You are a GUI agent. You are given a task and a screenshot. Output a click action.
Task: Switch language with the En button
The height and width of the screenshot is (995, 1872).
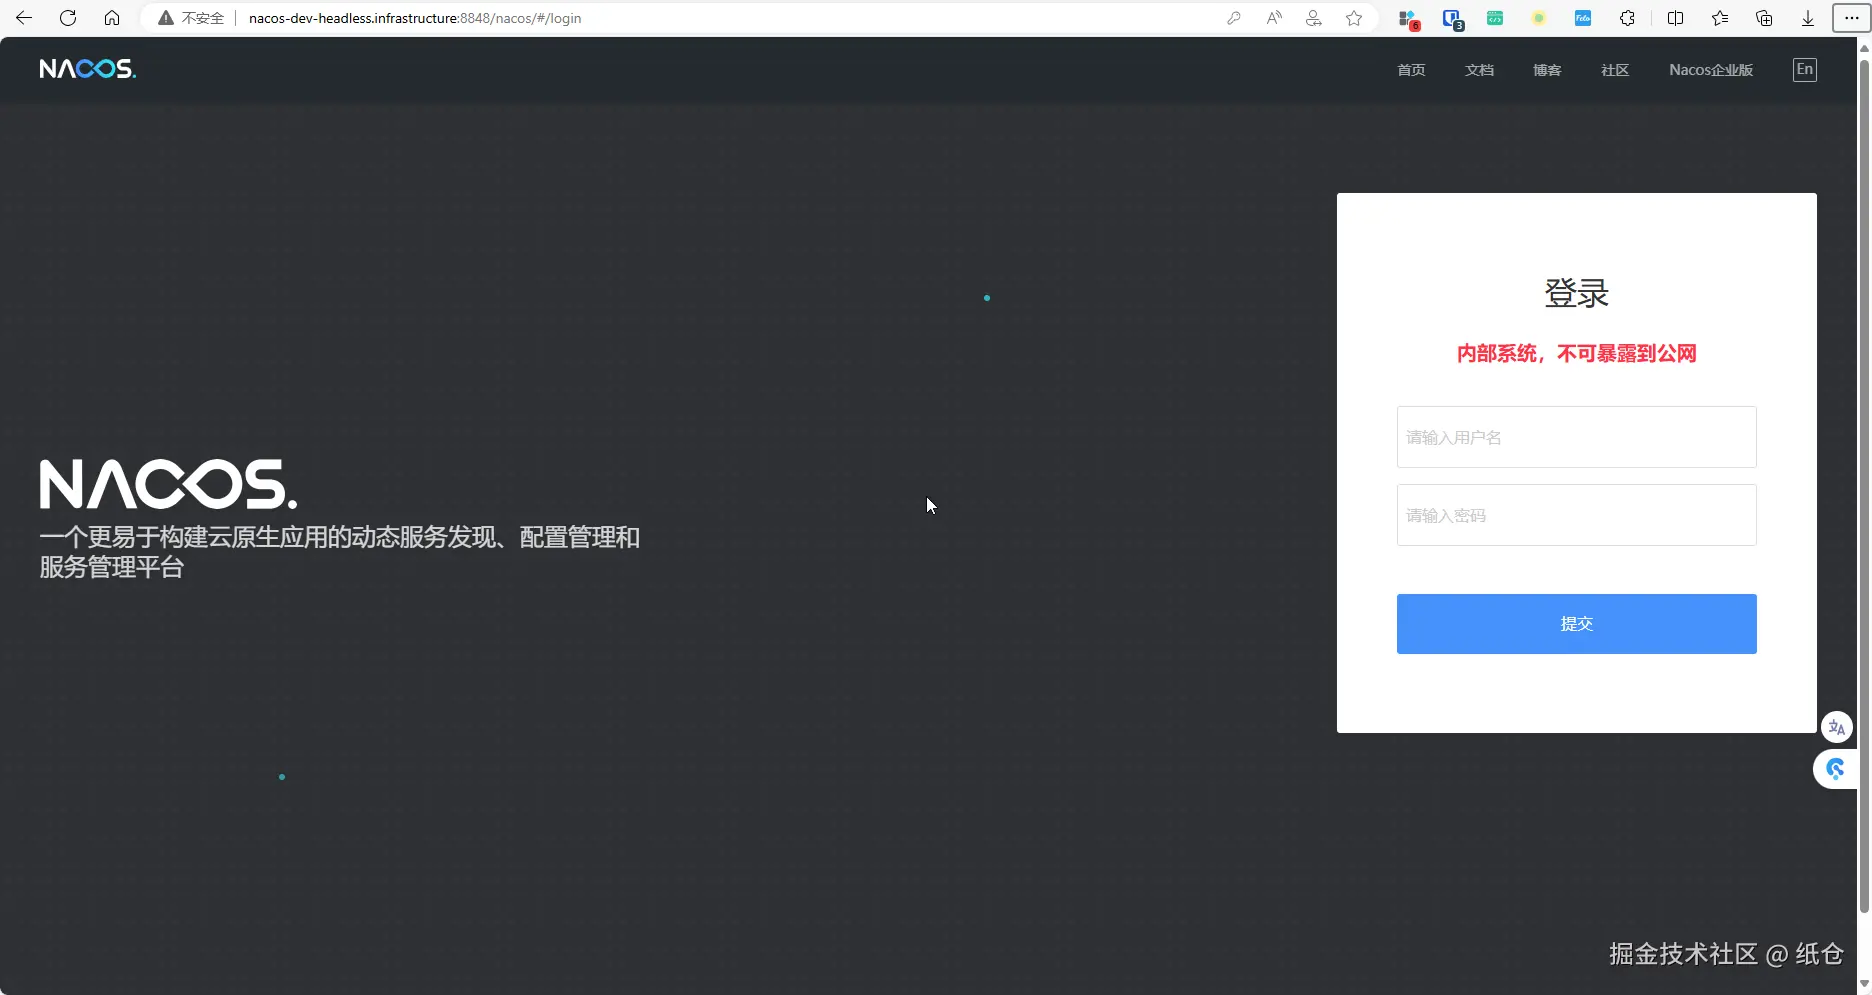click(1804, 69)
